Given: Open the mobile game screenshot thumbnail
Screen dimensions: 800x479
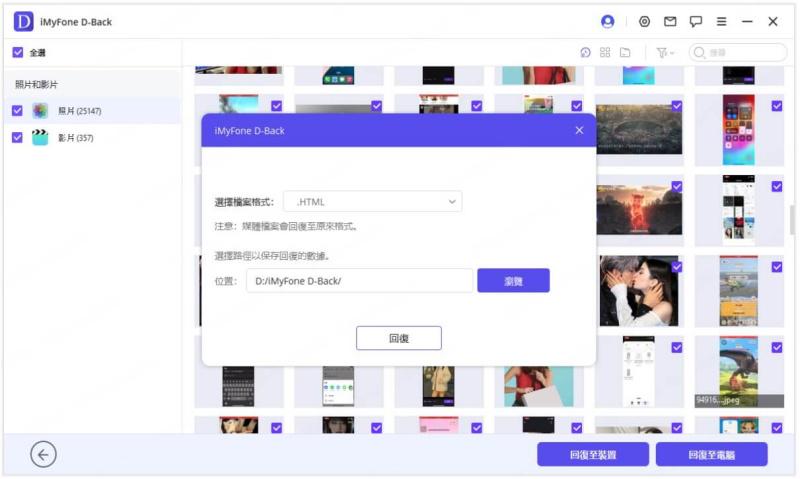Looking at the screenshot, I should [x=738, y=291].
